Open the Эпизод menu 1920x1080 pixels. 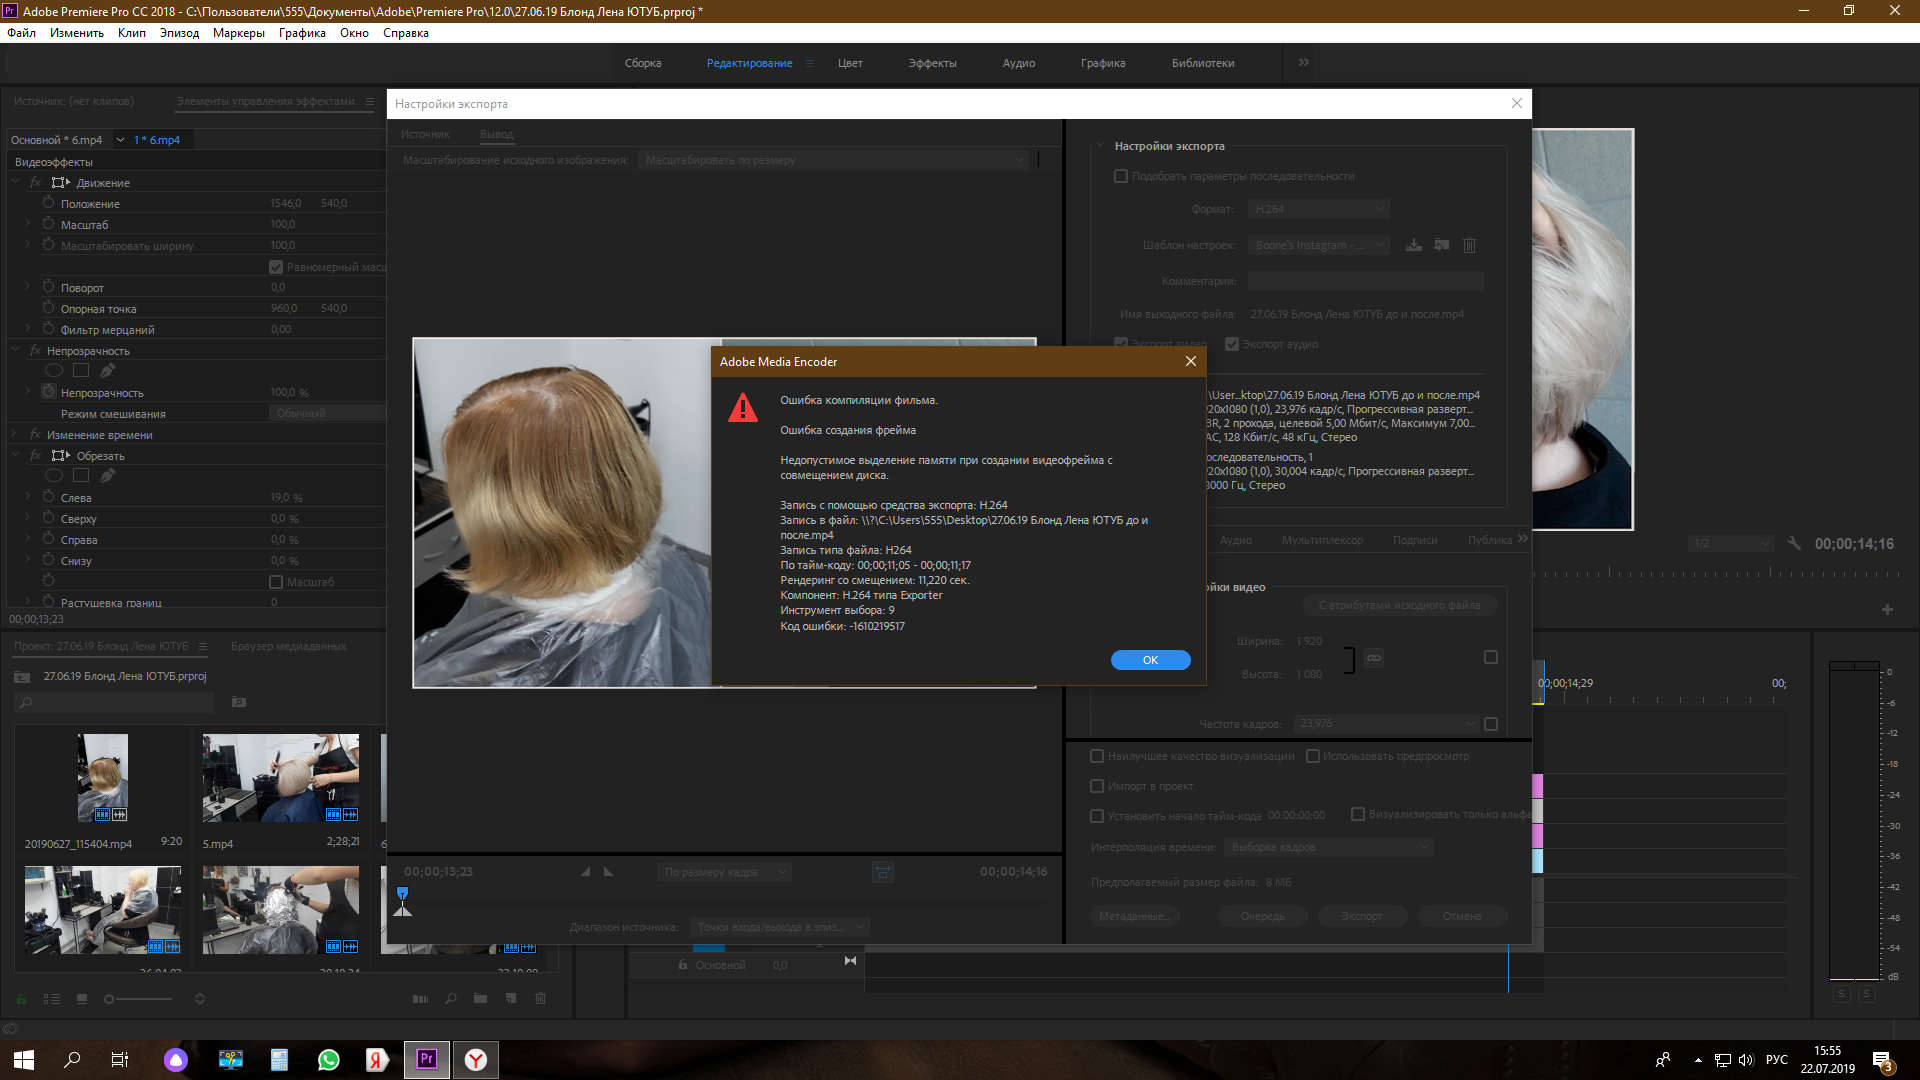pos(179,33)
